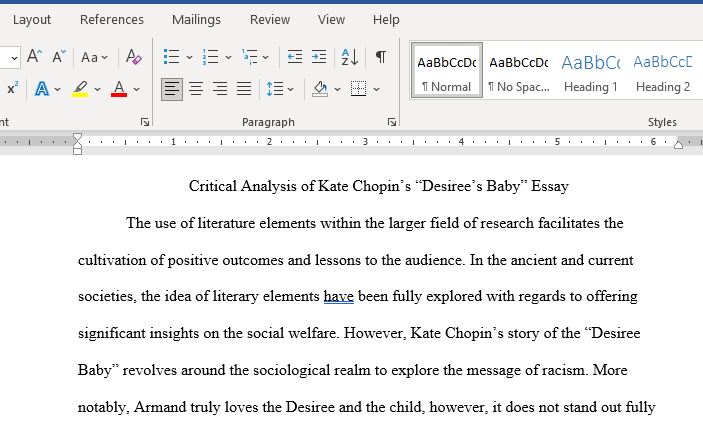Open the References tab
This screenshot has height=424, width=703.
112,20
